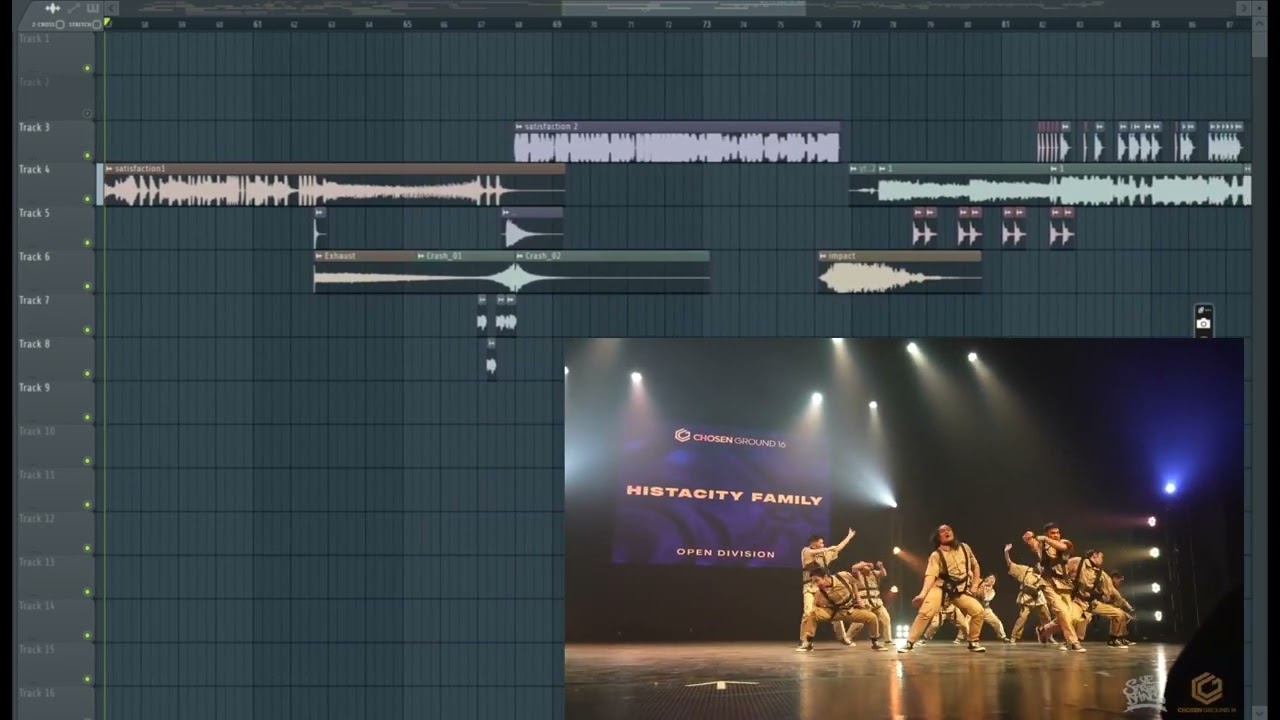The height and width of the screenshot is (720, 1280).
Task: Click the scroll-right arrow on overview bar
Action: click(x=1244, y=8)
